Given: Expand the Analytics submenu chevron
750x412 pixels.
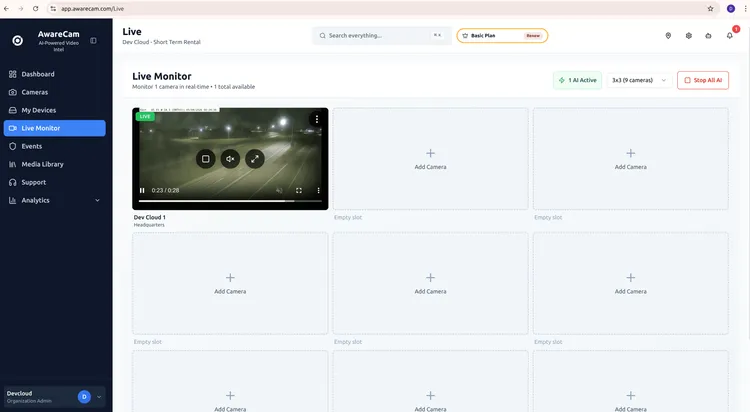Looking at the screenshot, I should (98, 200).
